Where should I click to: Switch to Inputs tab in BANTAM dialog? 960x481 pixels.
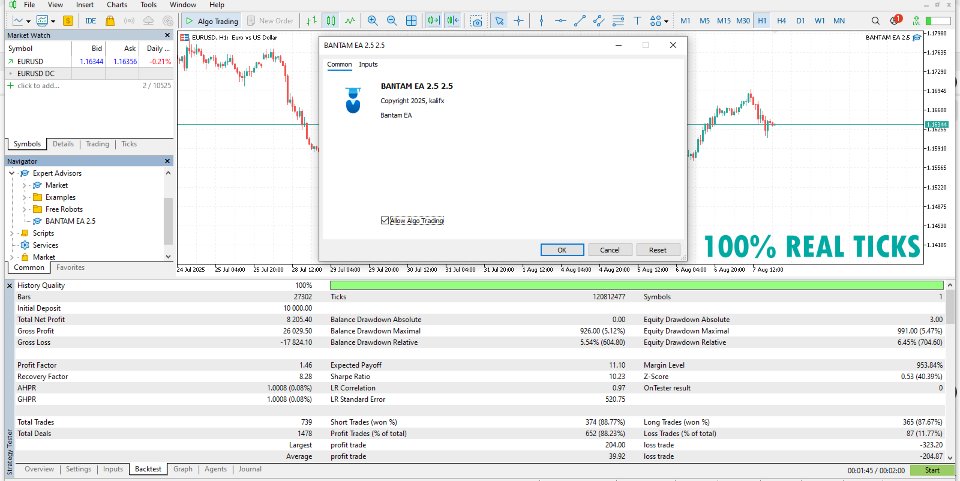368,64
